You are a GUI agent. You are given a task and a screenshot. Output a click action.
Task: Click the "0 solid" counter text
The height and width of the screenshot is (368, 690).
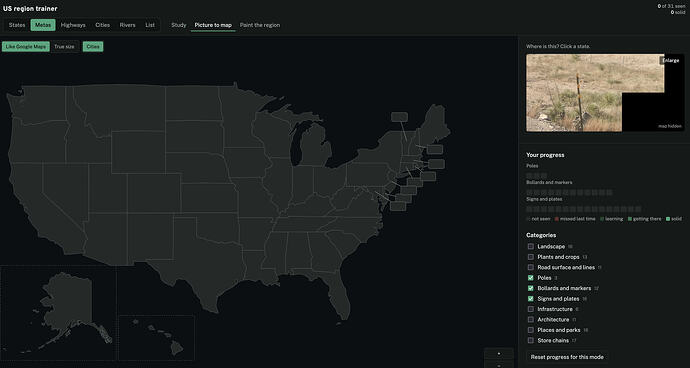[678, 12]
